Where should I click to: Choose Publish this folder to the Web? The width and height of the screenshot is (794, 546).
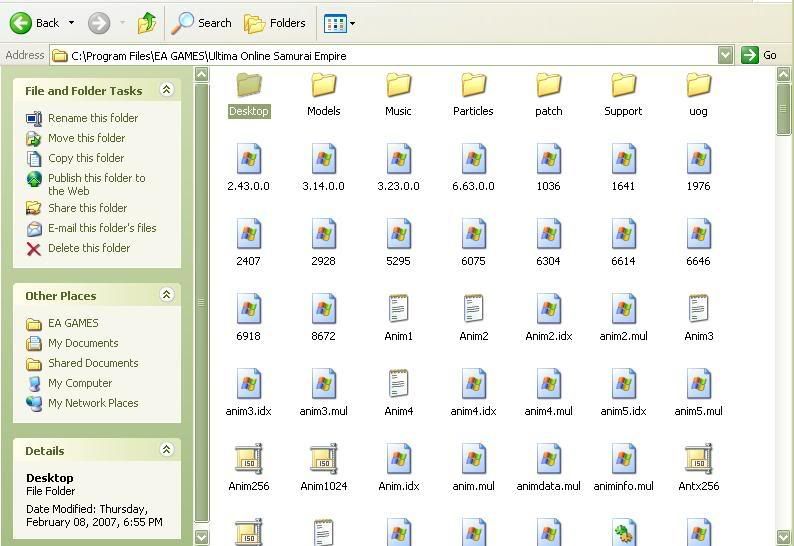pos(86,184)
